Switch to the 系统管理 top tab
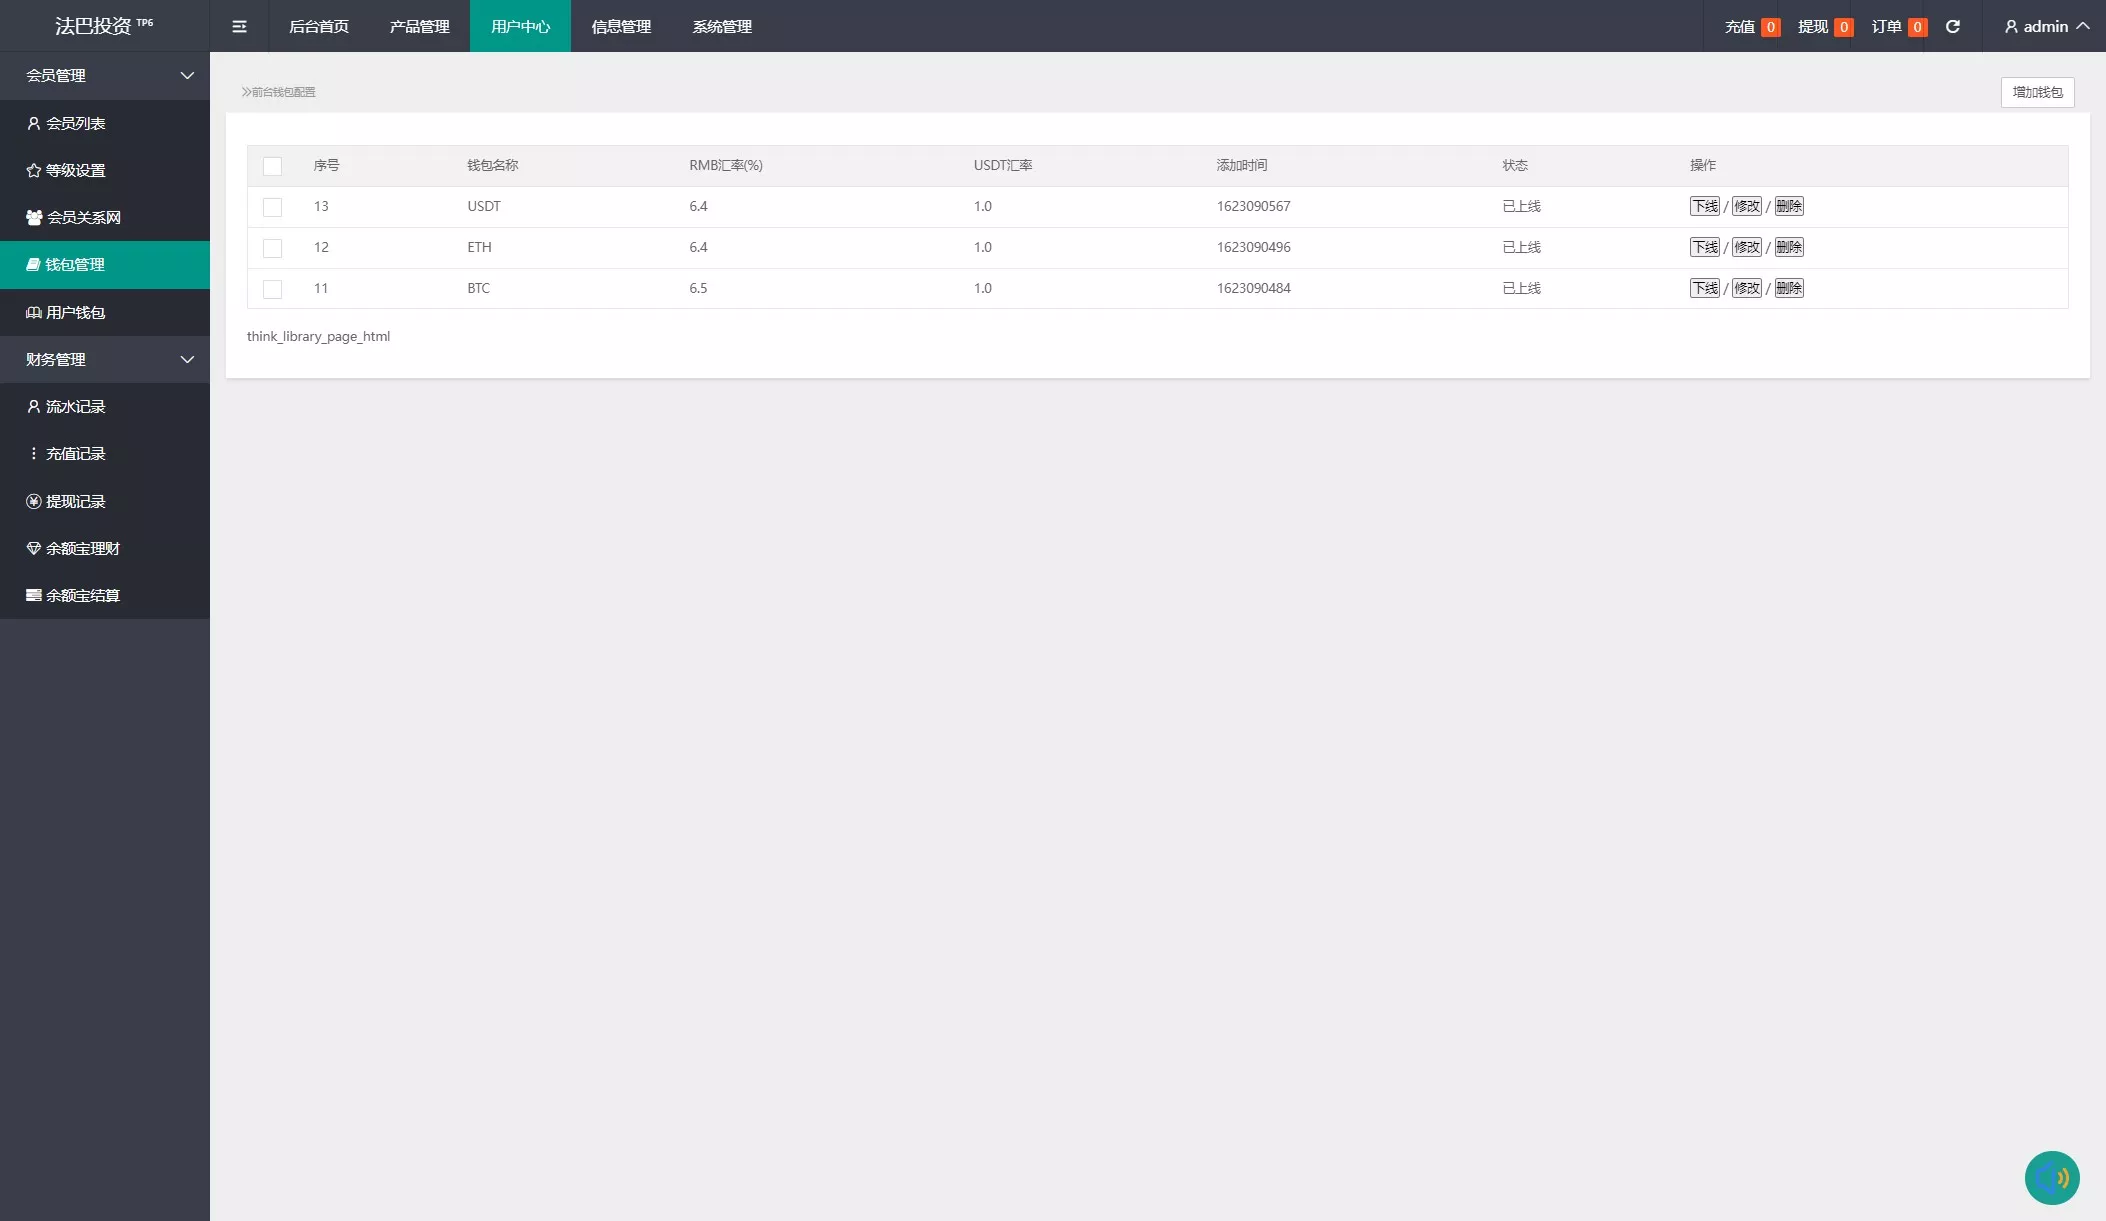Screen dimensions: 2106x1221 click(x=722, y=27)
